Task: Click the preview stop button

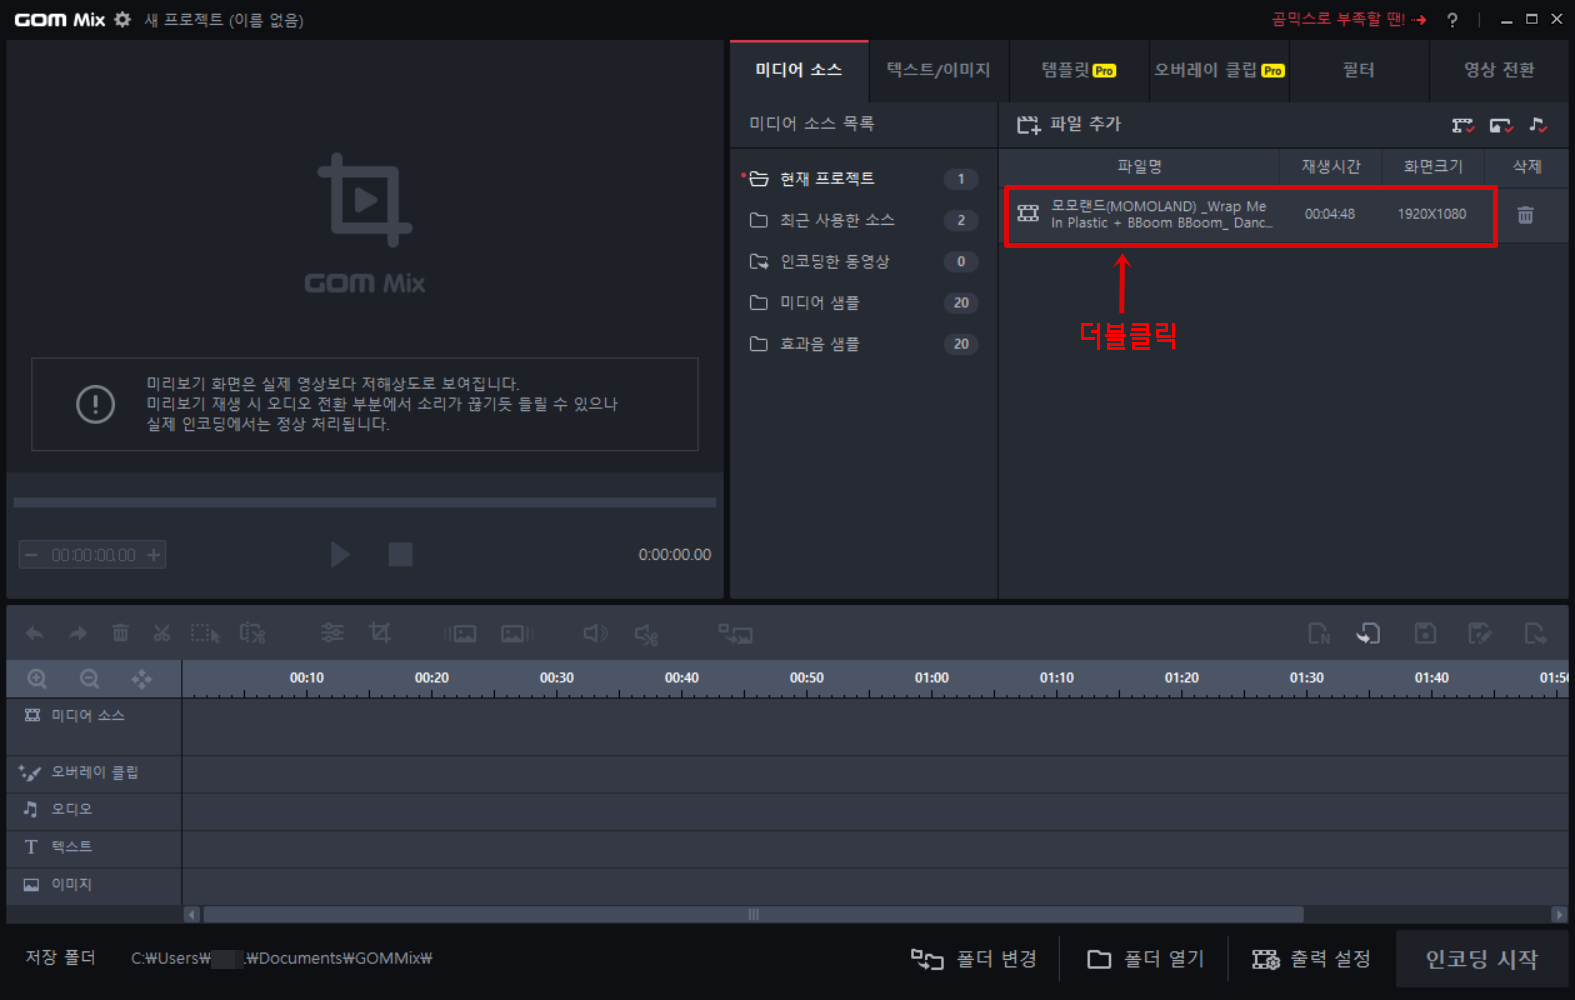Action: (400, 555)
